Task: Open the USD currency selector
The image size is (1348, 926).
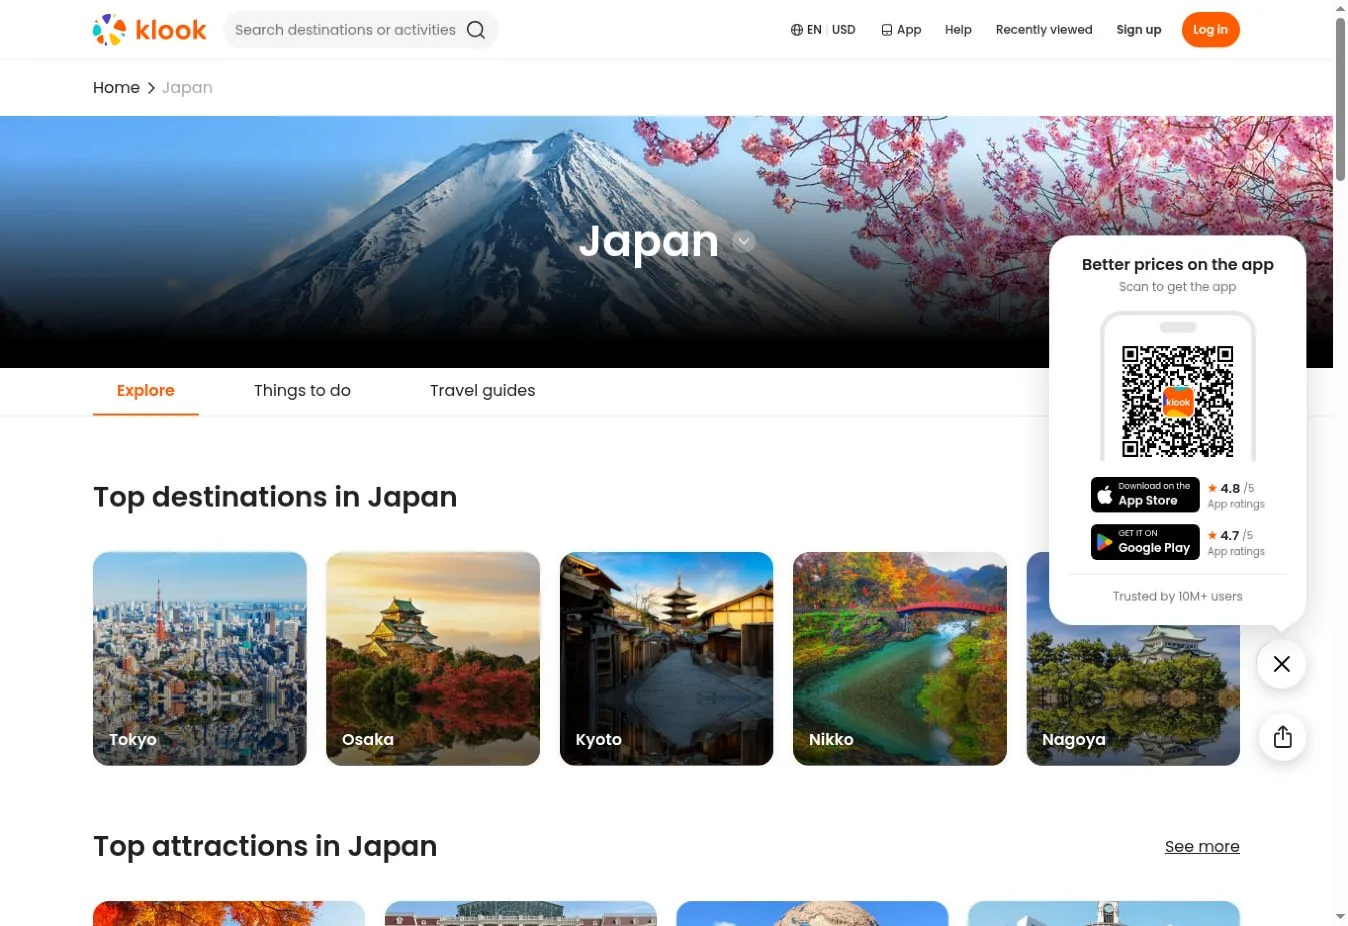Action: [844, 30]
